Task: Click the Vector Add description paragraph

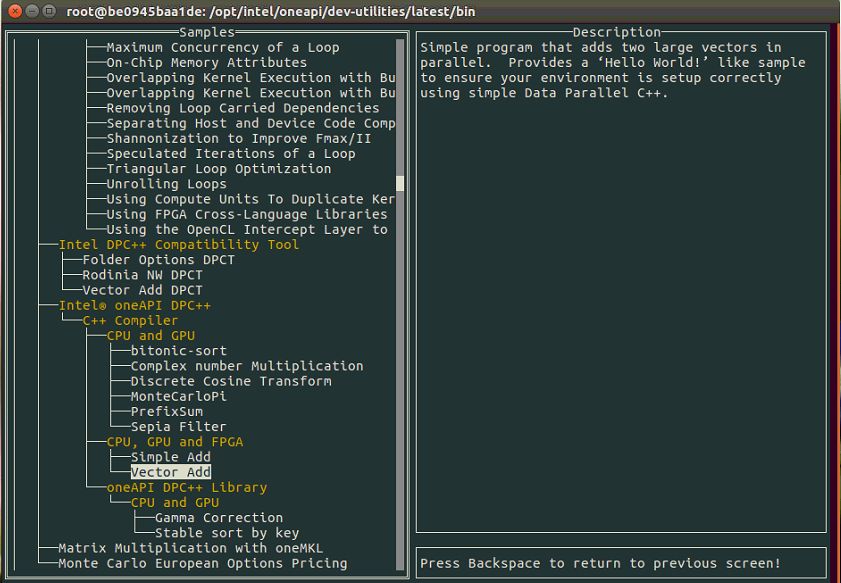Action: pyautogui.click(x=613, y=70)
